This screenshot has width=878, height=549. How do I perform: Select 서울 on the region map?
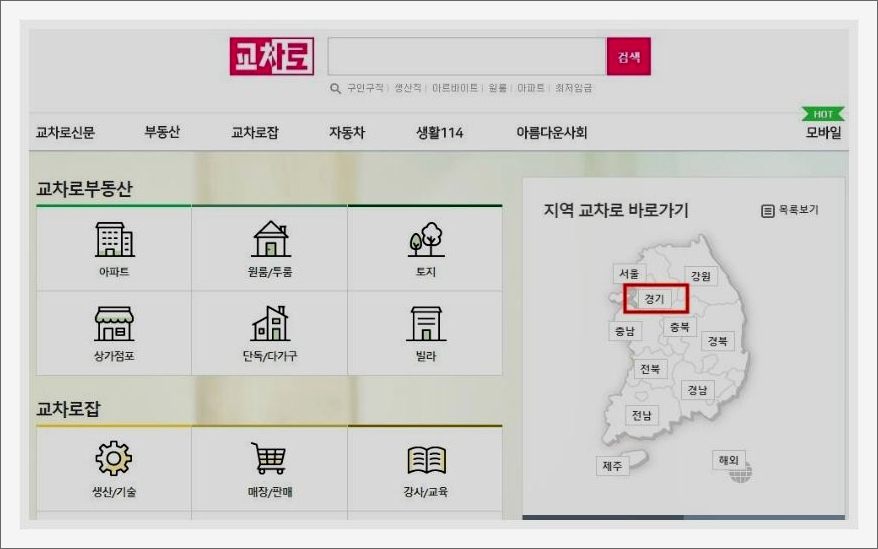(629, 274)
